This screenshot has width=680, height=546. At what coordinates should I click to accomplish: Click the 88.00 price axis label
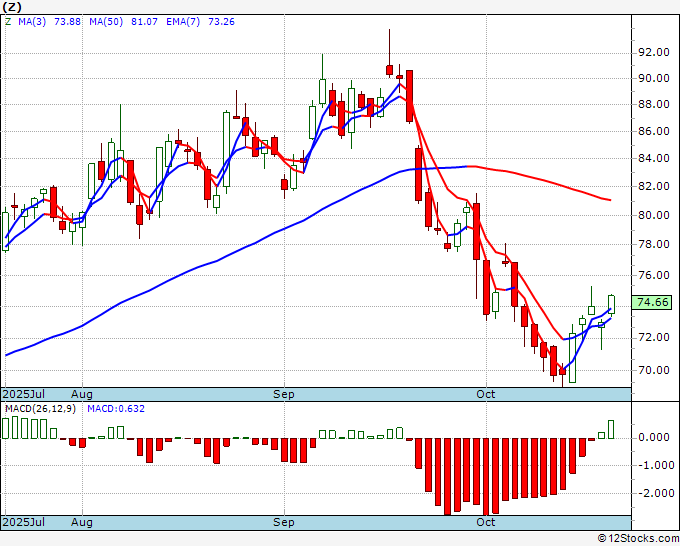[653, 105]
